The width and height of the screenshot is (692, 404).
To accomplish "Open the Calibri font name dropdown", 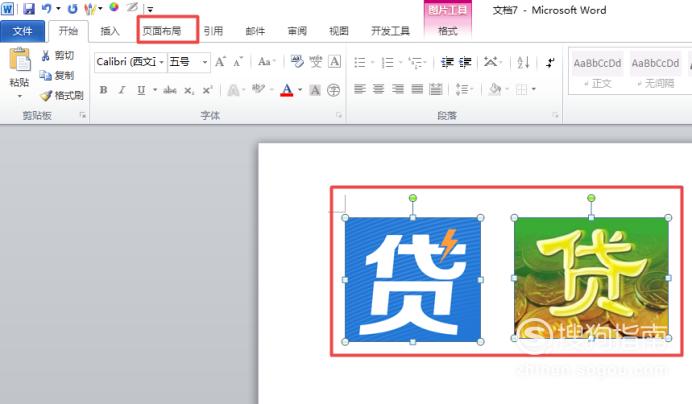I will pos(162,62).
